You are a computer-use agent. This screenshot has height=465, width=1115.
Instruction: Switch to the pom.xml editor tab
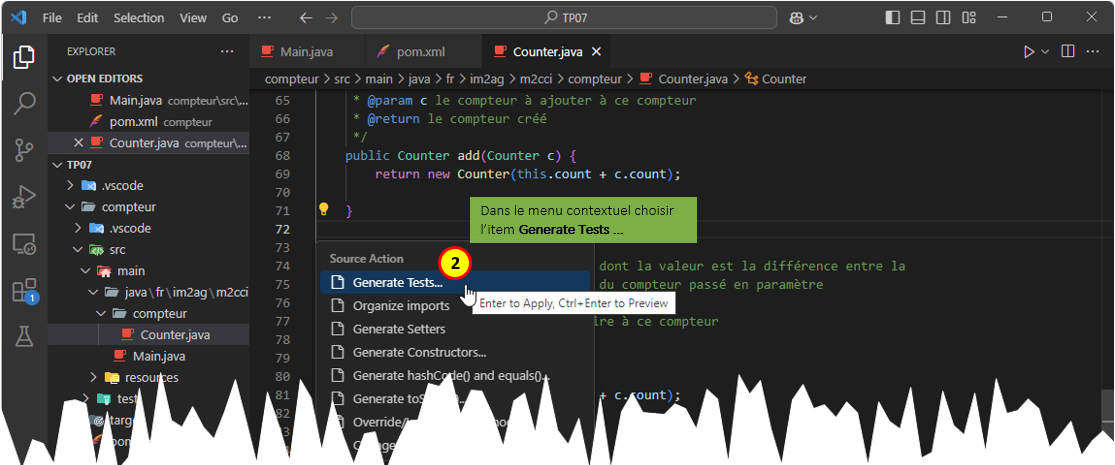point(417,52)
